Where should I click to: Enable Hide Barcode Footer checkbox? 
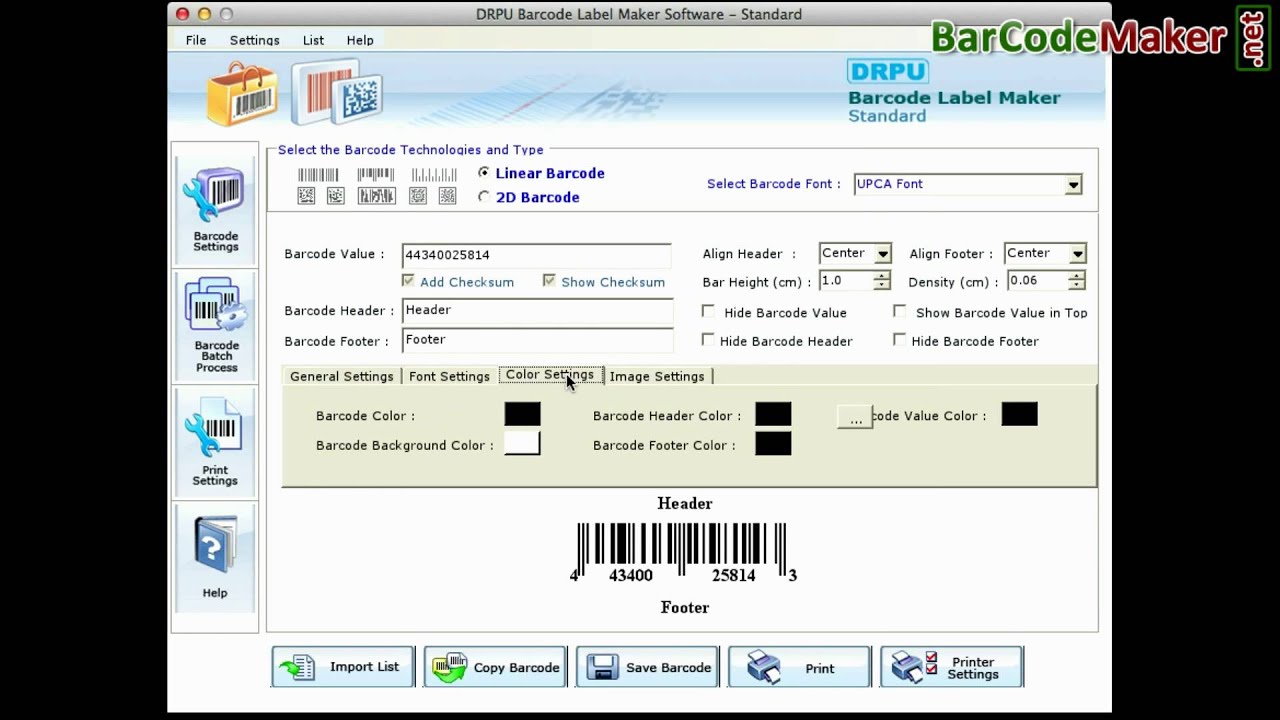pos(900,340)
